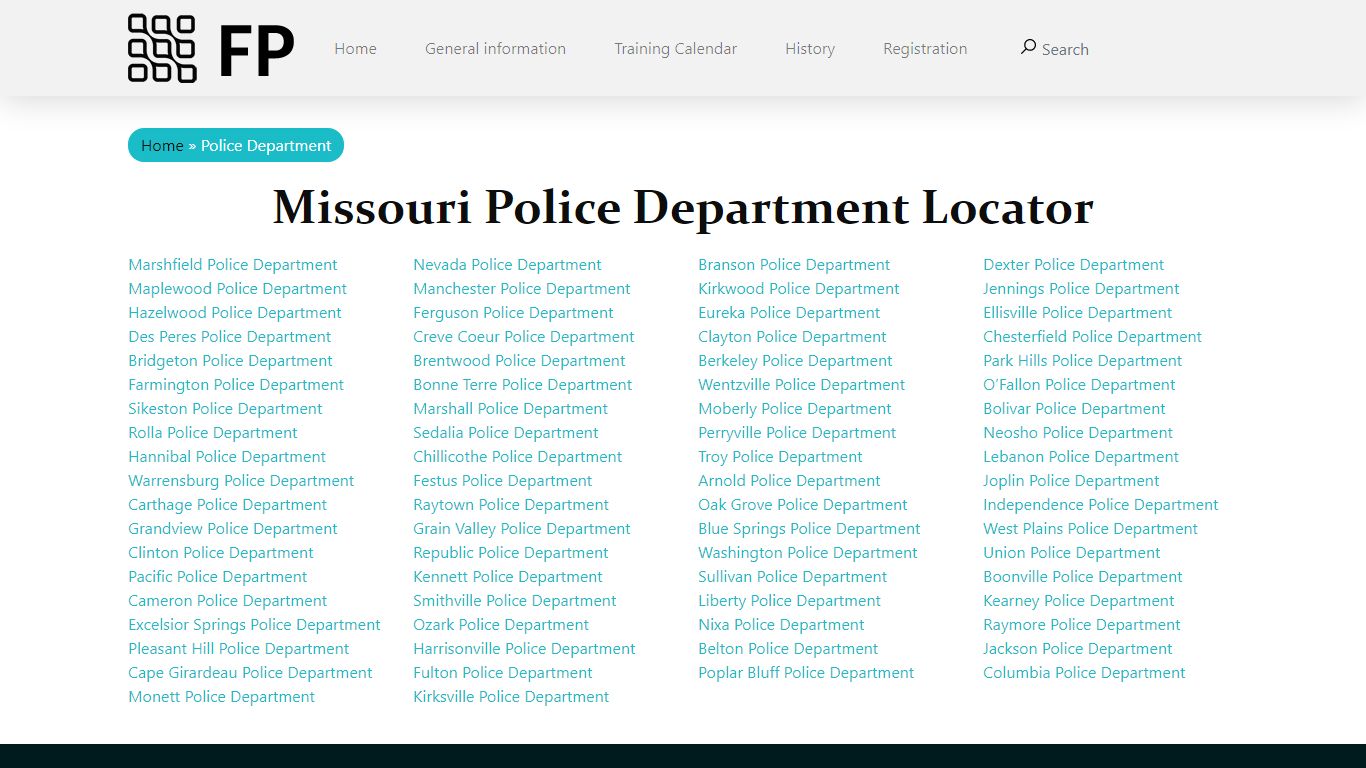Open the History menu item
Image resolution: width=1366 pixels, height=768 pixels.
click(810, 48)
